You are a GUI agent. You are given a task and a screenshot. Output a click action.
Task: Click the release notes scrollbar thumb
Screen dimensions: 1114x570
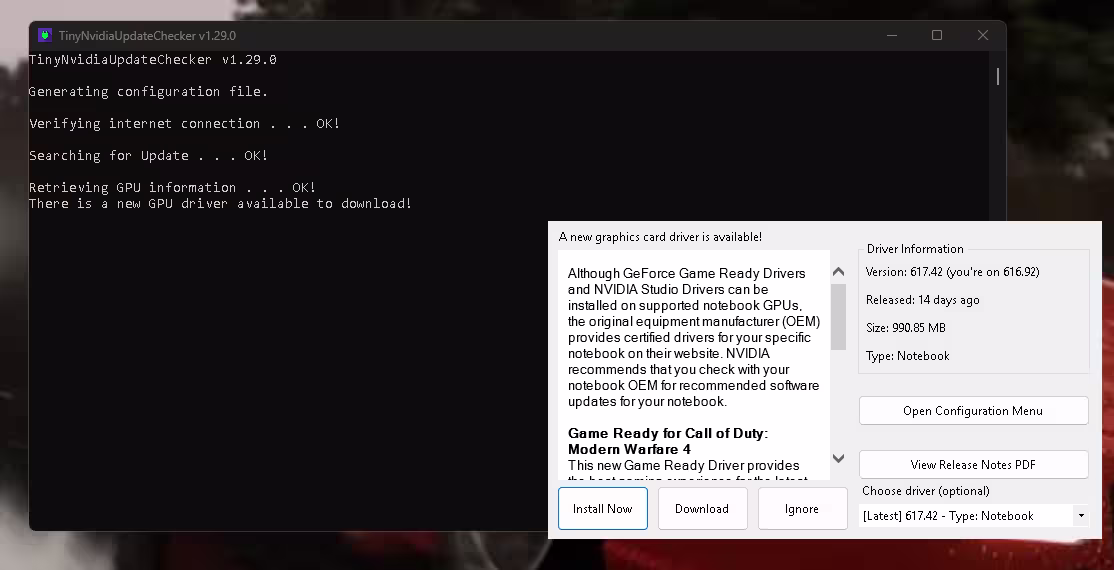click(838, 317)
